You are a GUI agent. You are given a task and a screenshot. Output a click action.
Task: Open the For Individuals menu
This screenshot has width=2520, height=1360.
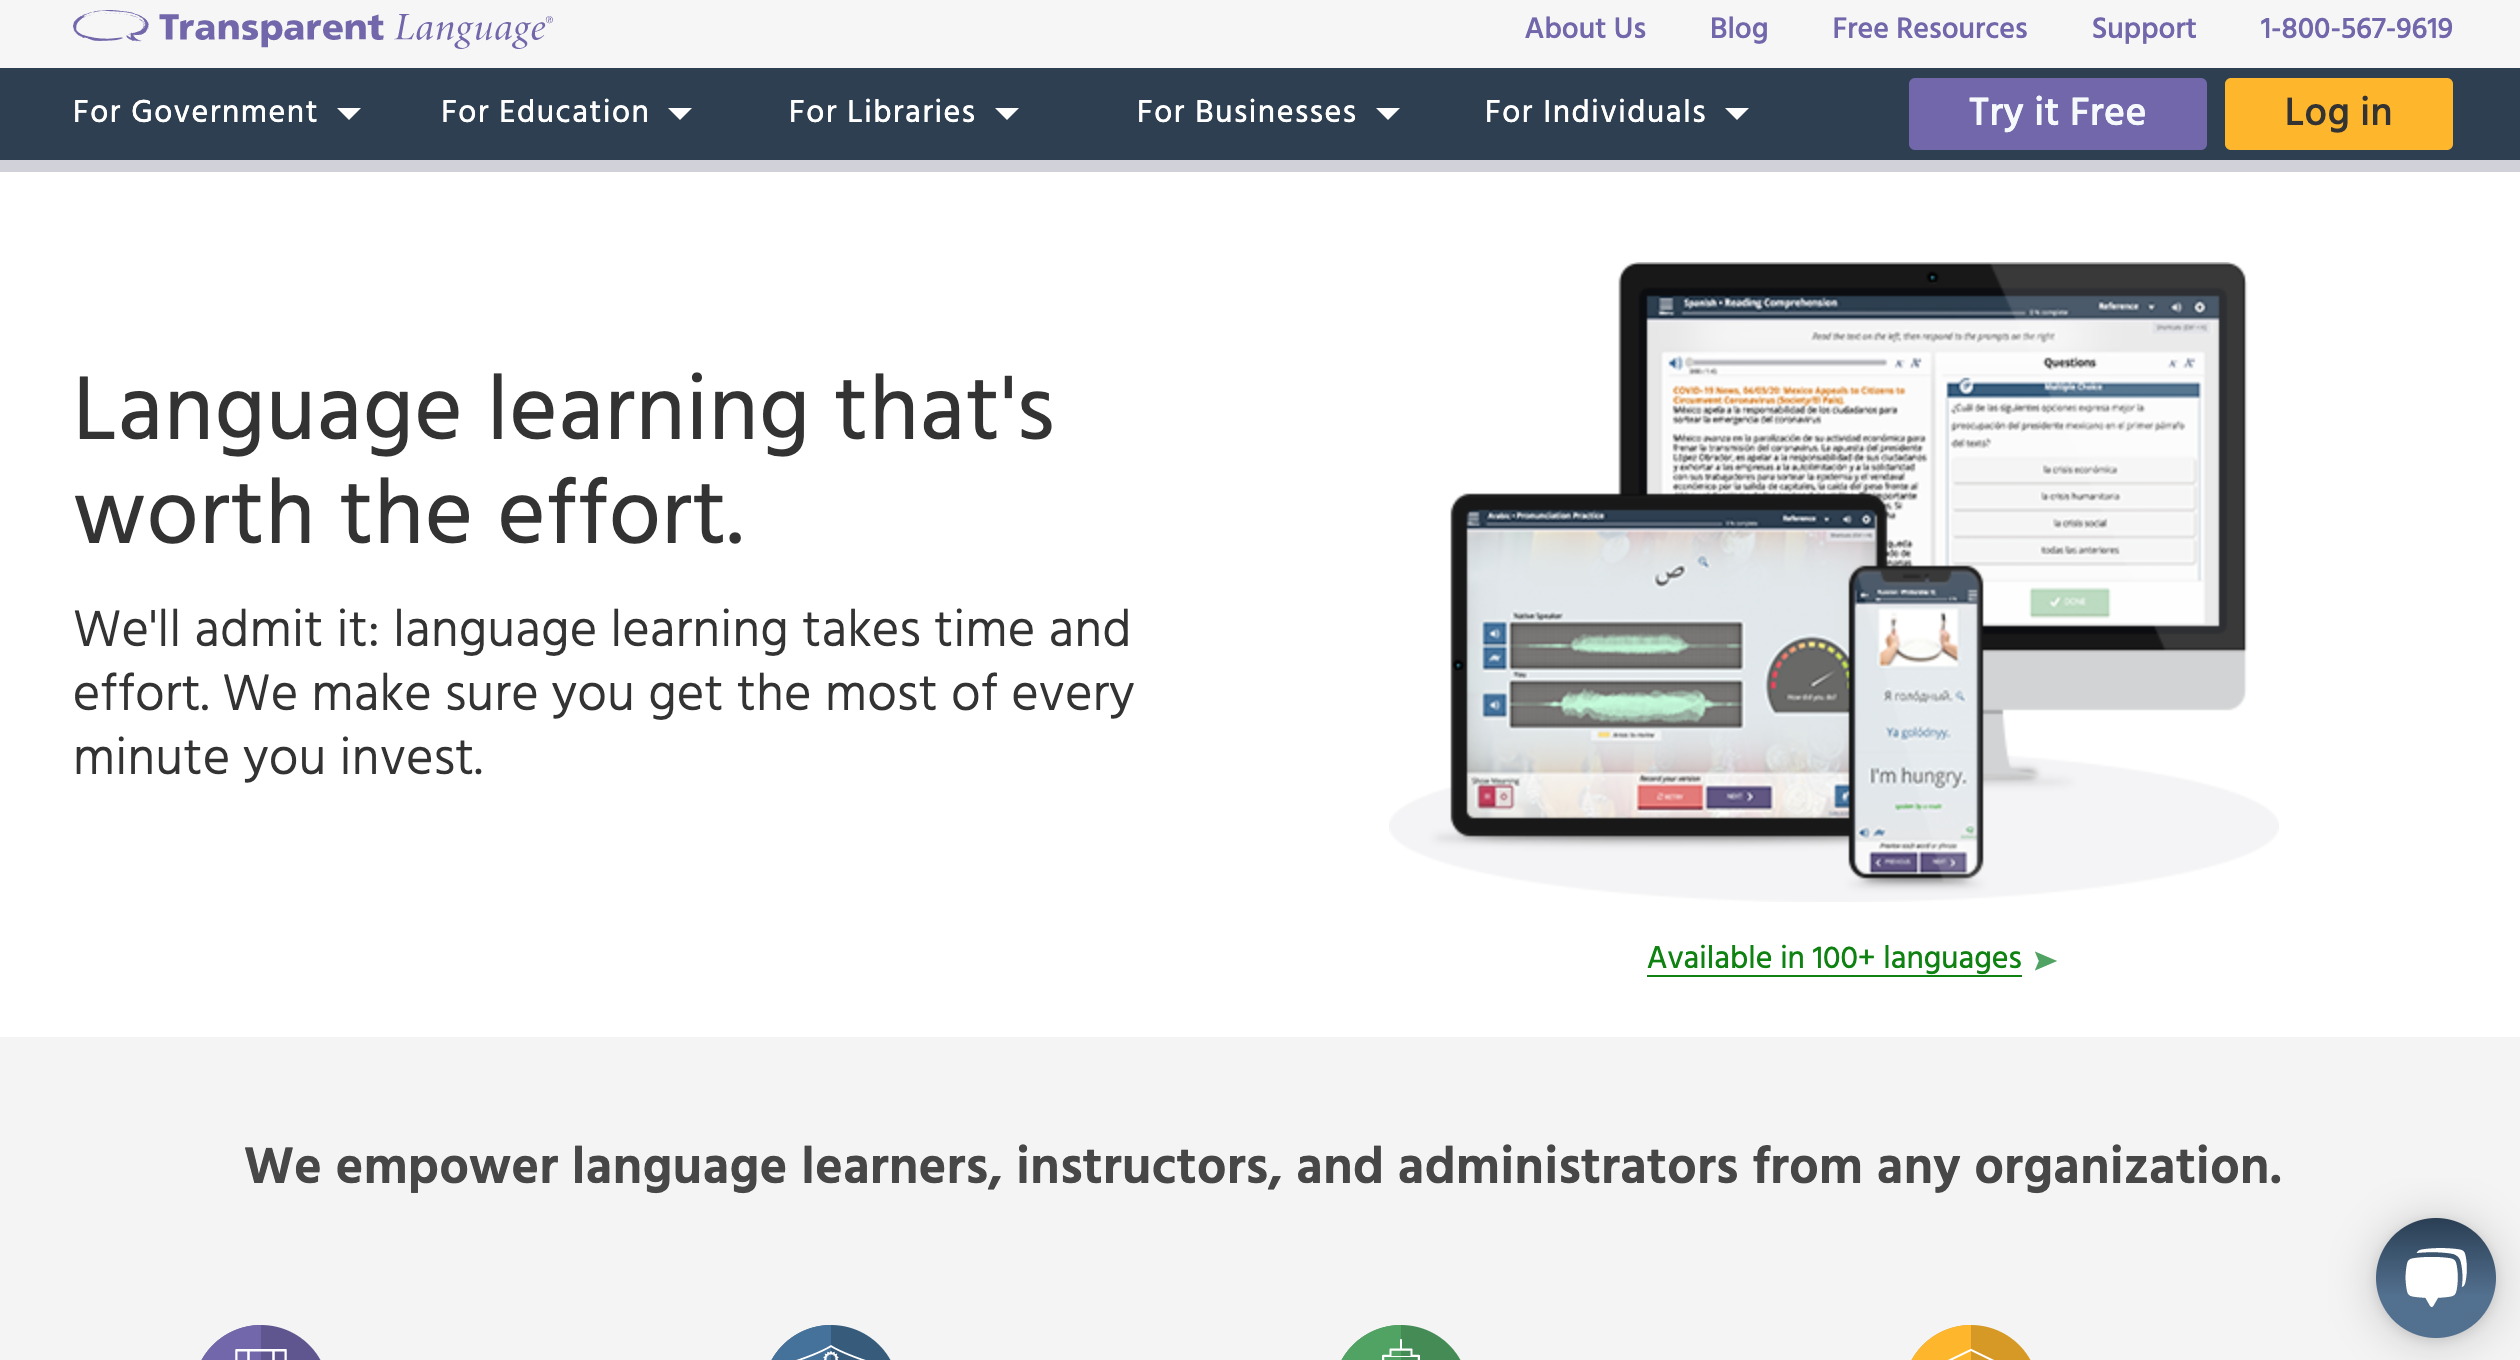[x=1615, y=112]
